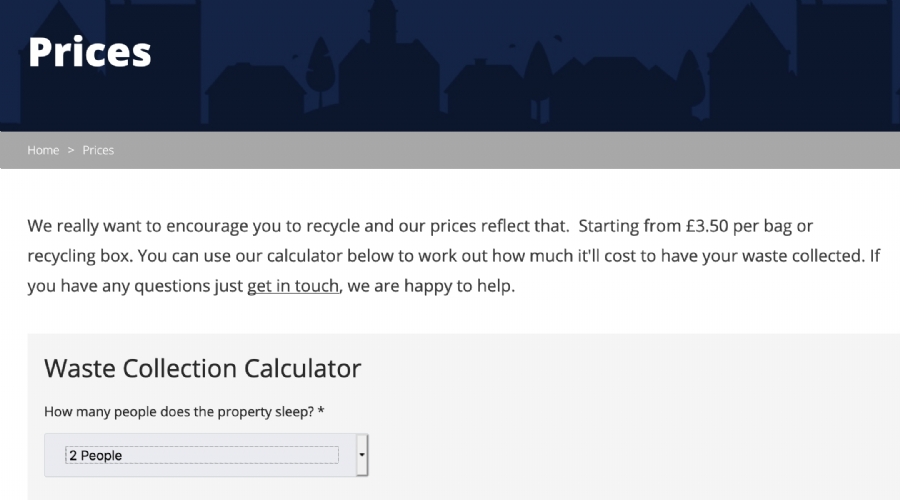Open the people count dropdown showing 2 People
The width and height of the screenshot is (900, 500).
click(206, 455)
